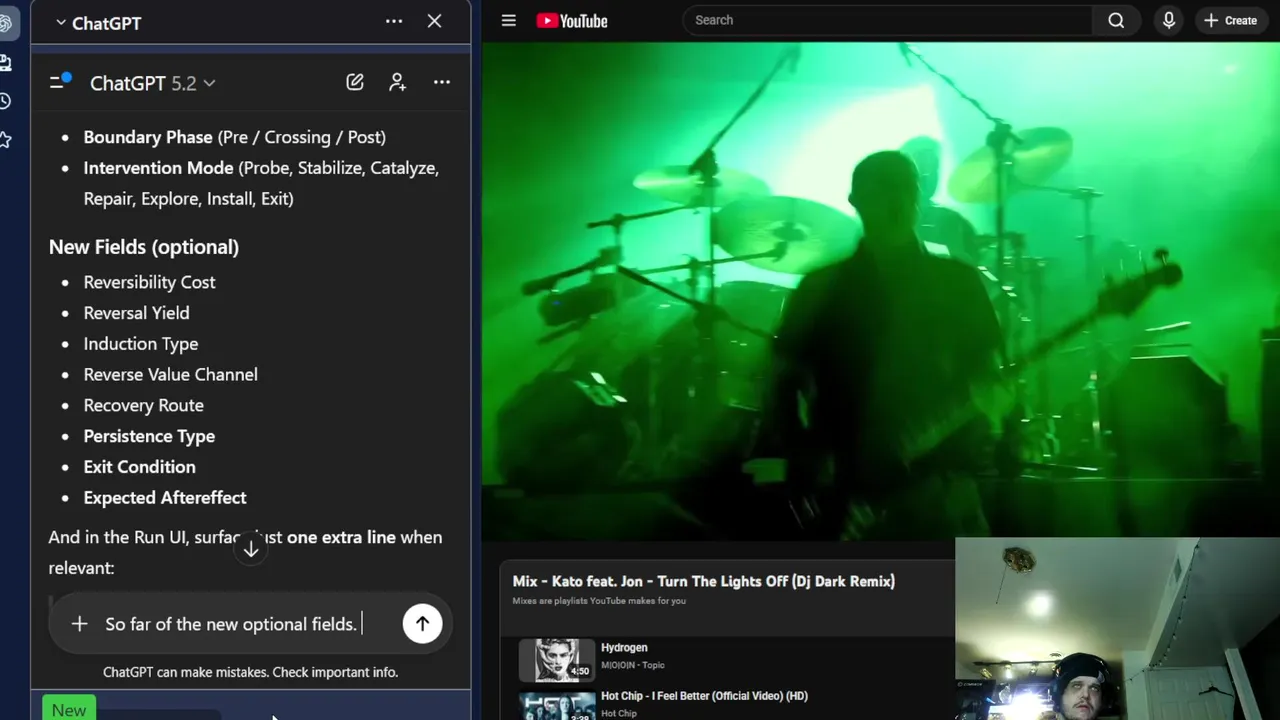
Task: Click the YouTube Create button
Action: pyautogui.click(x=1231, y=20)
